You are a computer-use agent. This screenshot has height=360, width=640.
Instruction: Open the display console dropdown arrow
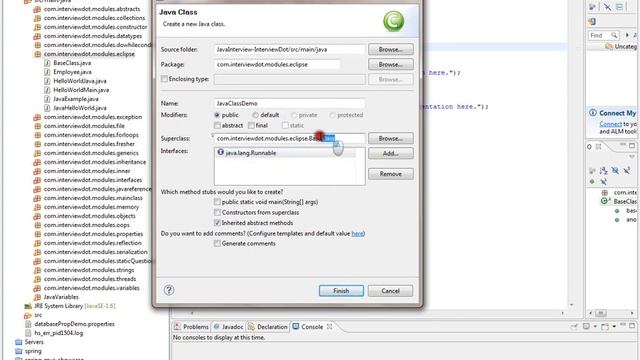595,327
